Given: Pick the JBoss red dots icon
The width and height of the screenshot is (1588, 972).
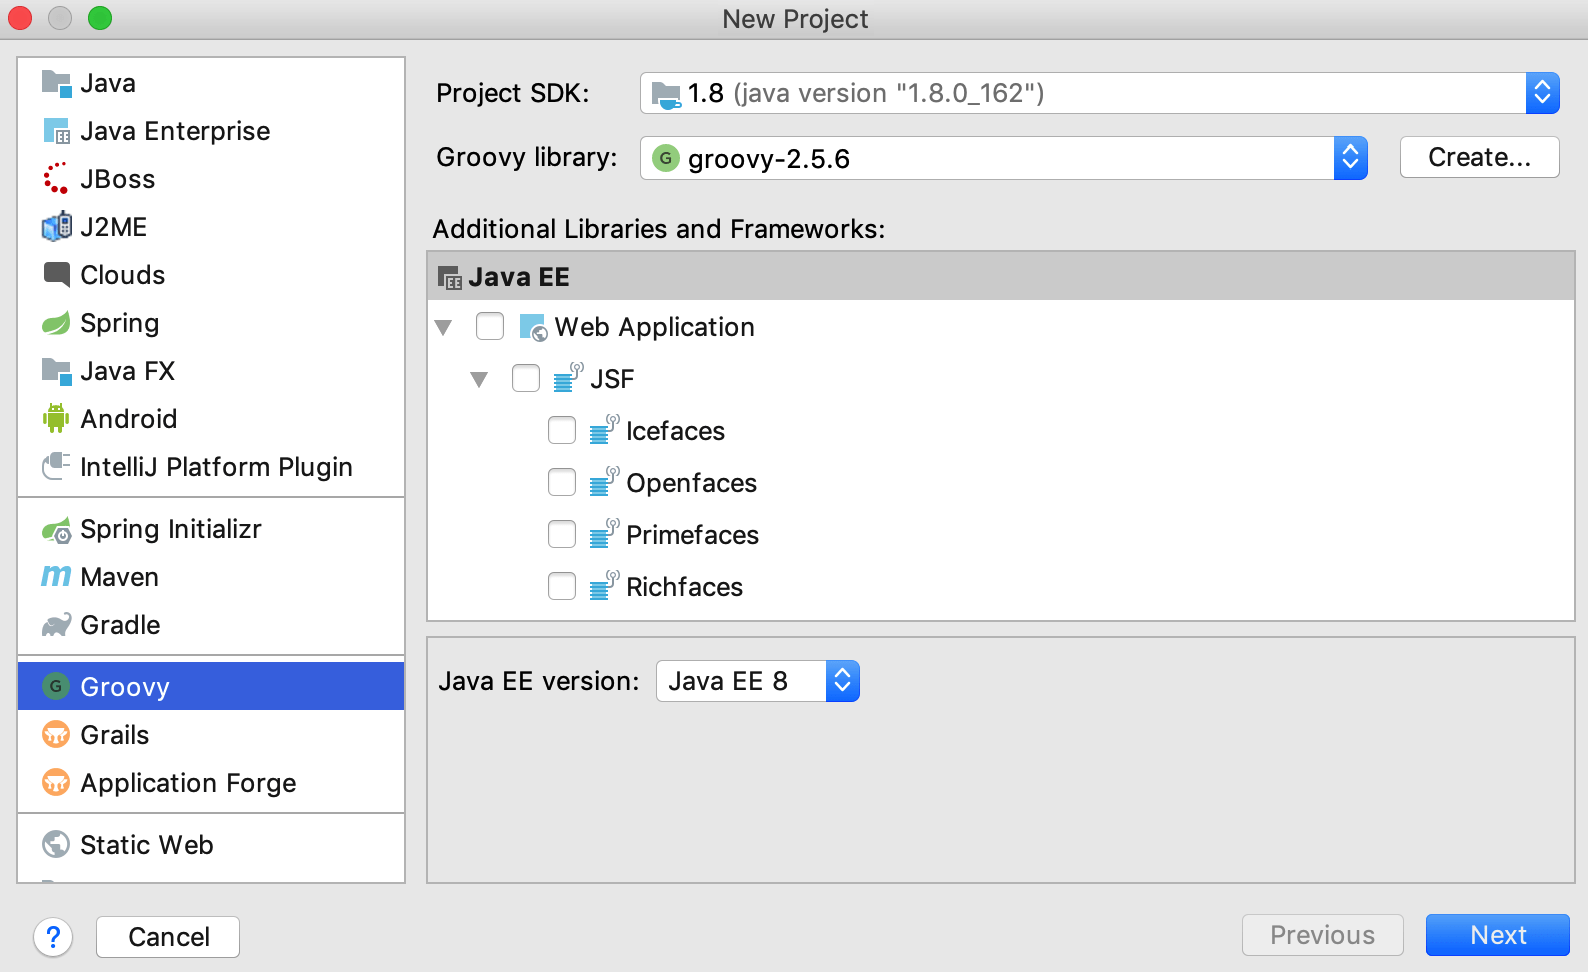Looking at the screenshot, I should pyautogui.click(x=56, y=179).
